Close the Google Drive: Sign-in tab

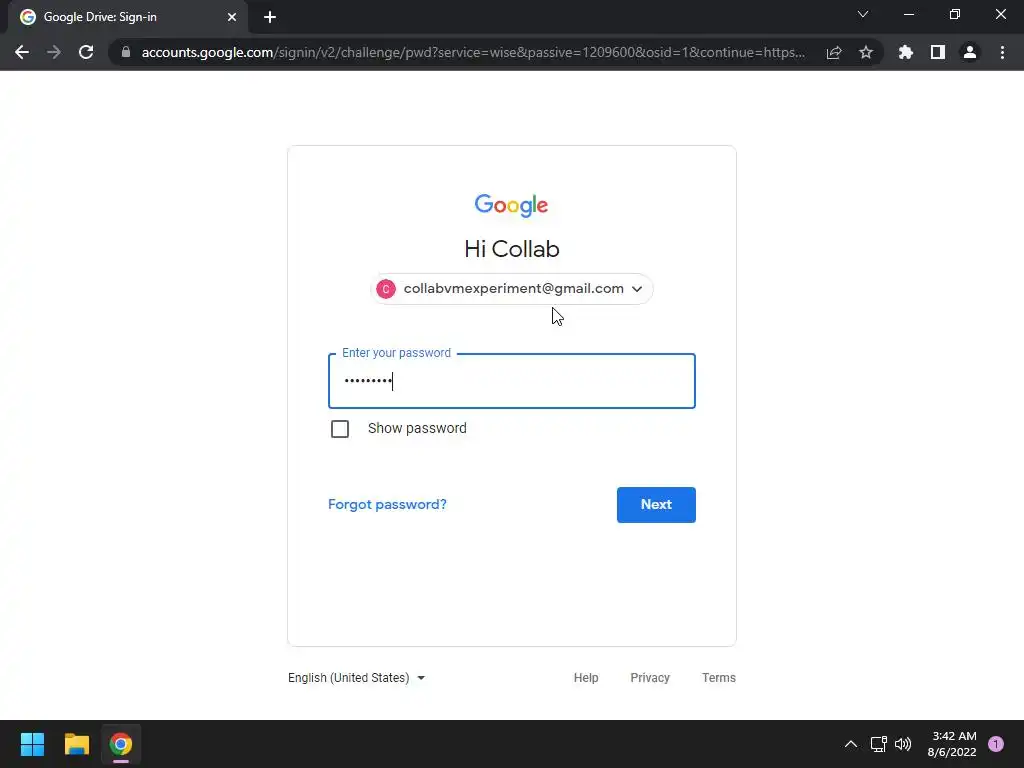pyautogui.click(x=232, y=17)
